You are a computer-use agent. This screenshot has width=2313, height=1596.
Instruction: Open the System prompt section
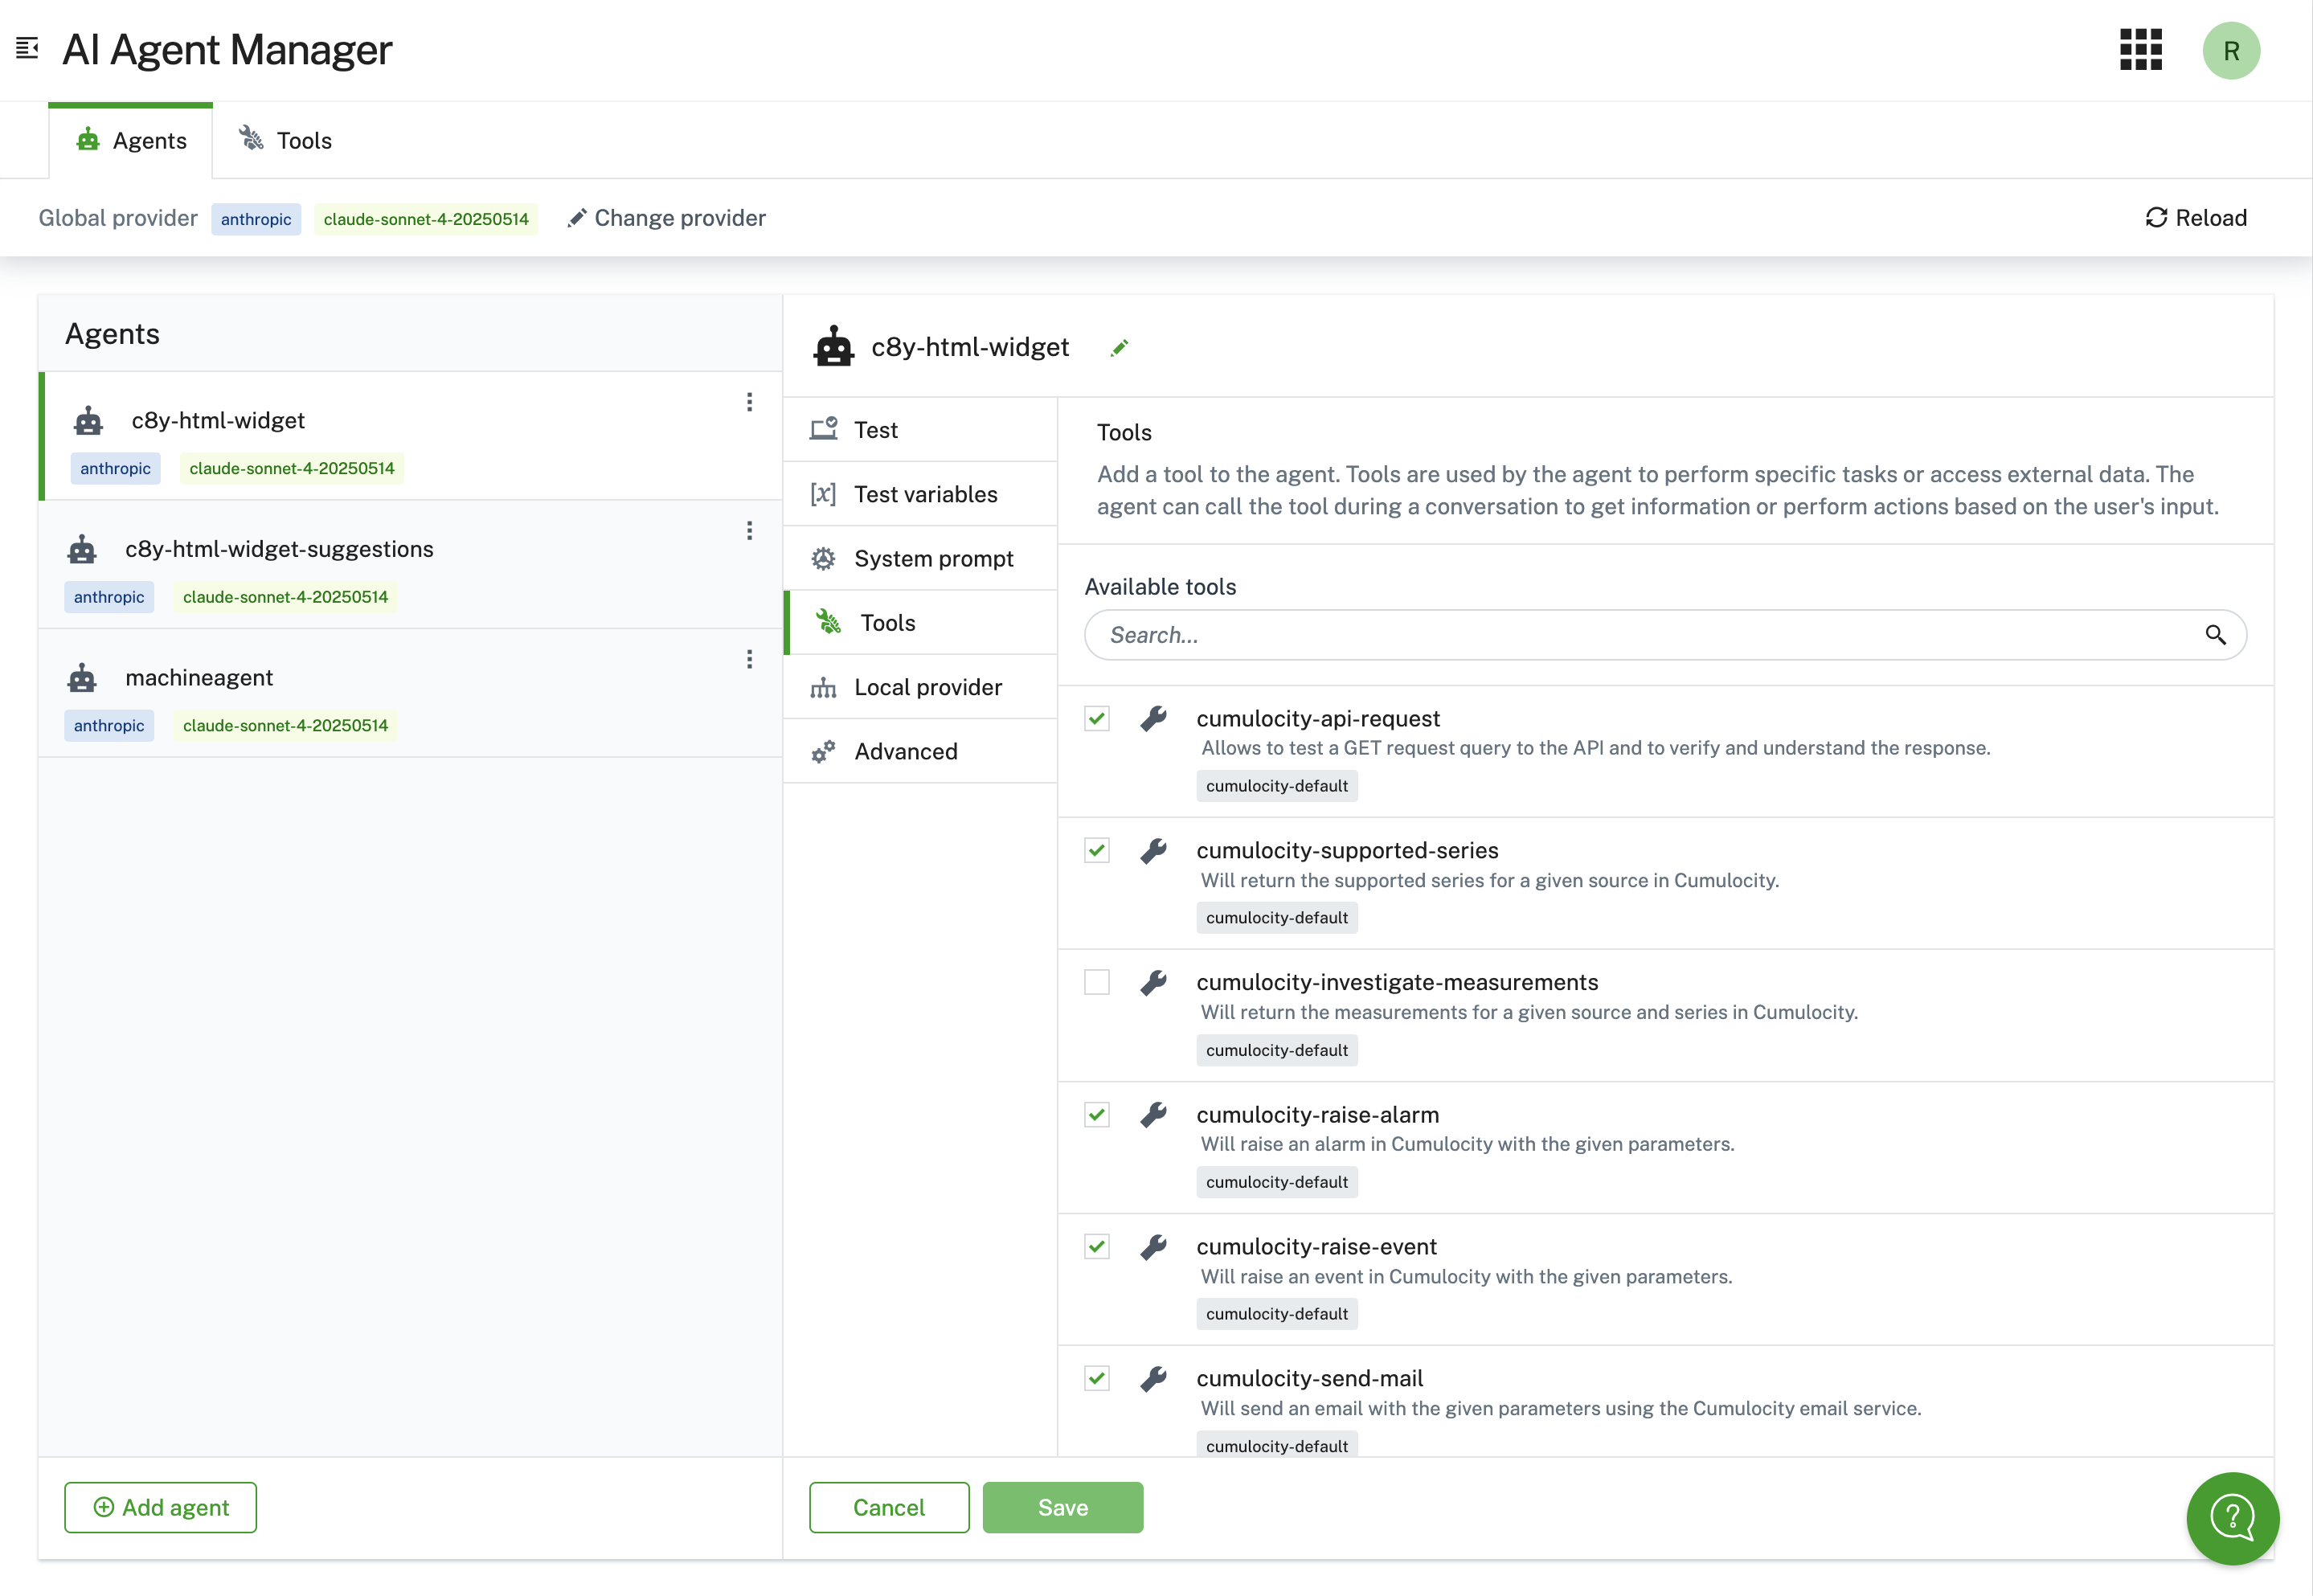click(932, 559)
